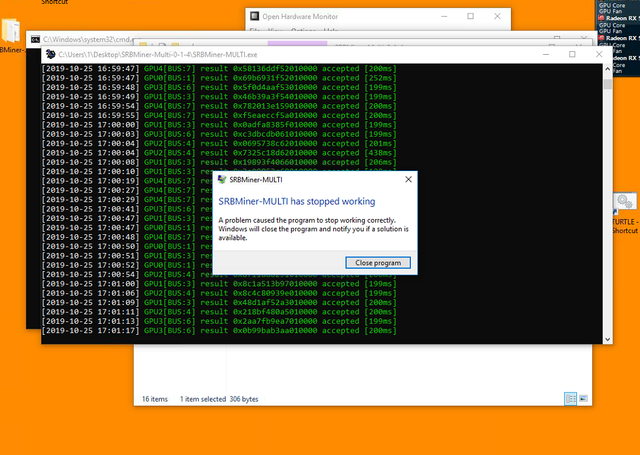Maximize the Open Hardware Monitor window
640x455 pixels.
coord(471,16)
